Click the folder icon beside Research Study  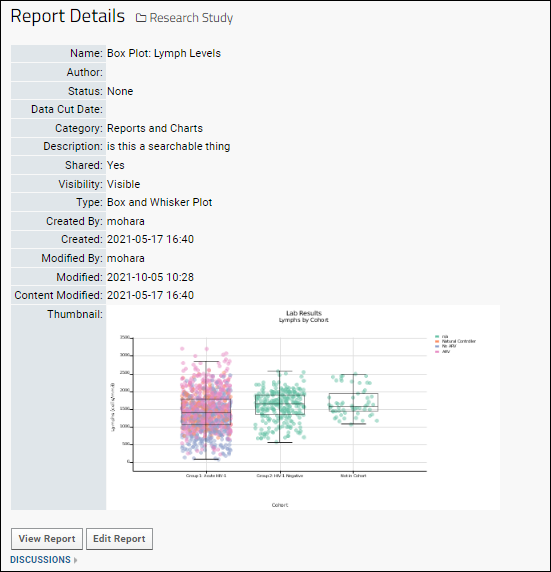(141, 18)
